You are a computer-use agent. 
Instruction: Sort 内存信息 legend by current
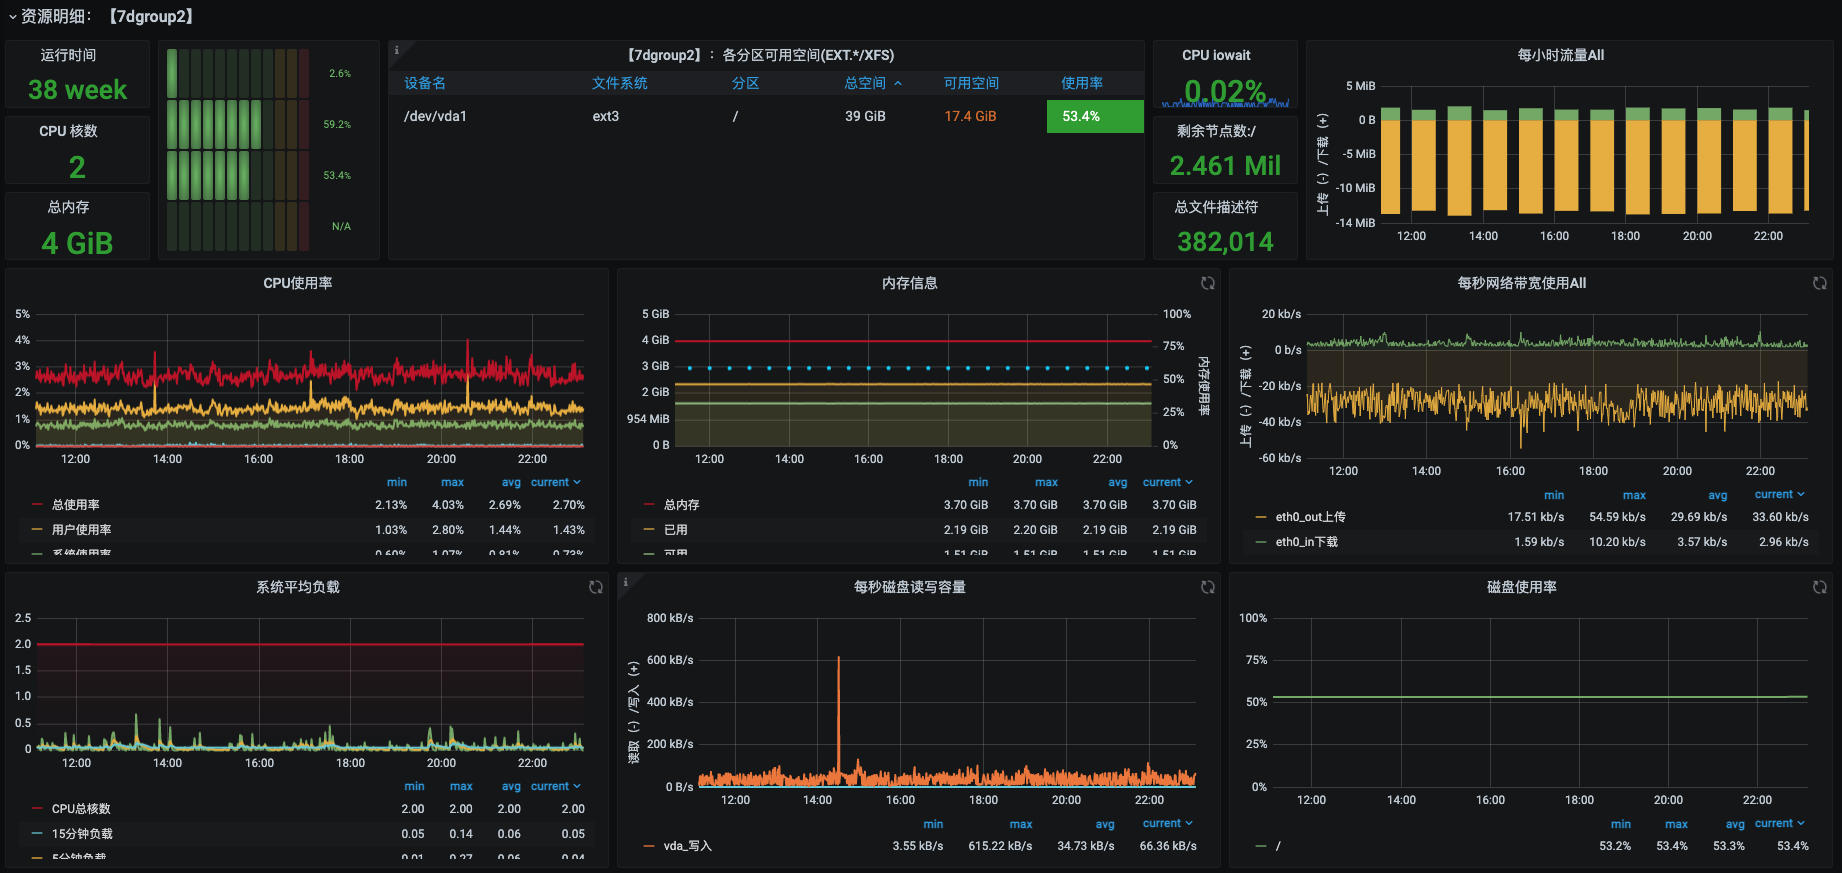(1168, 482)
